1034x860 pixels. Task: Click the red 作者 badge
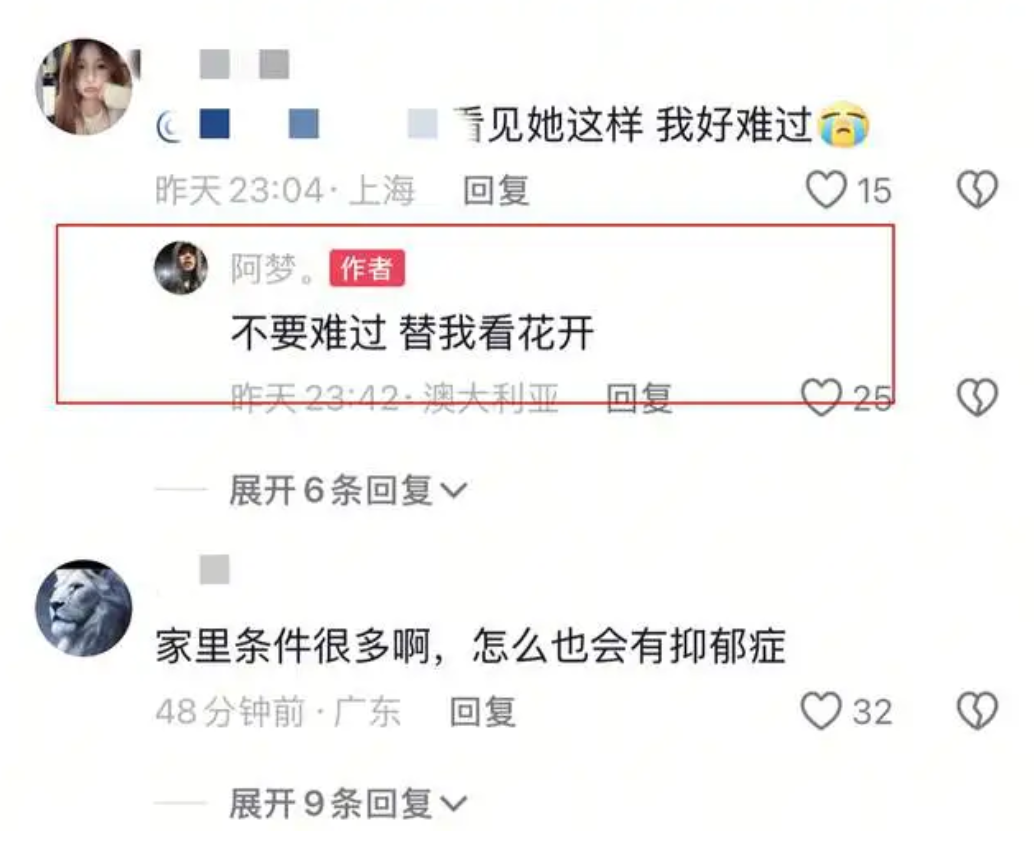click(x=367, y=268)
